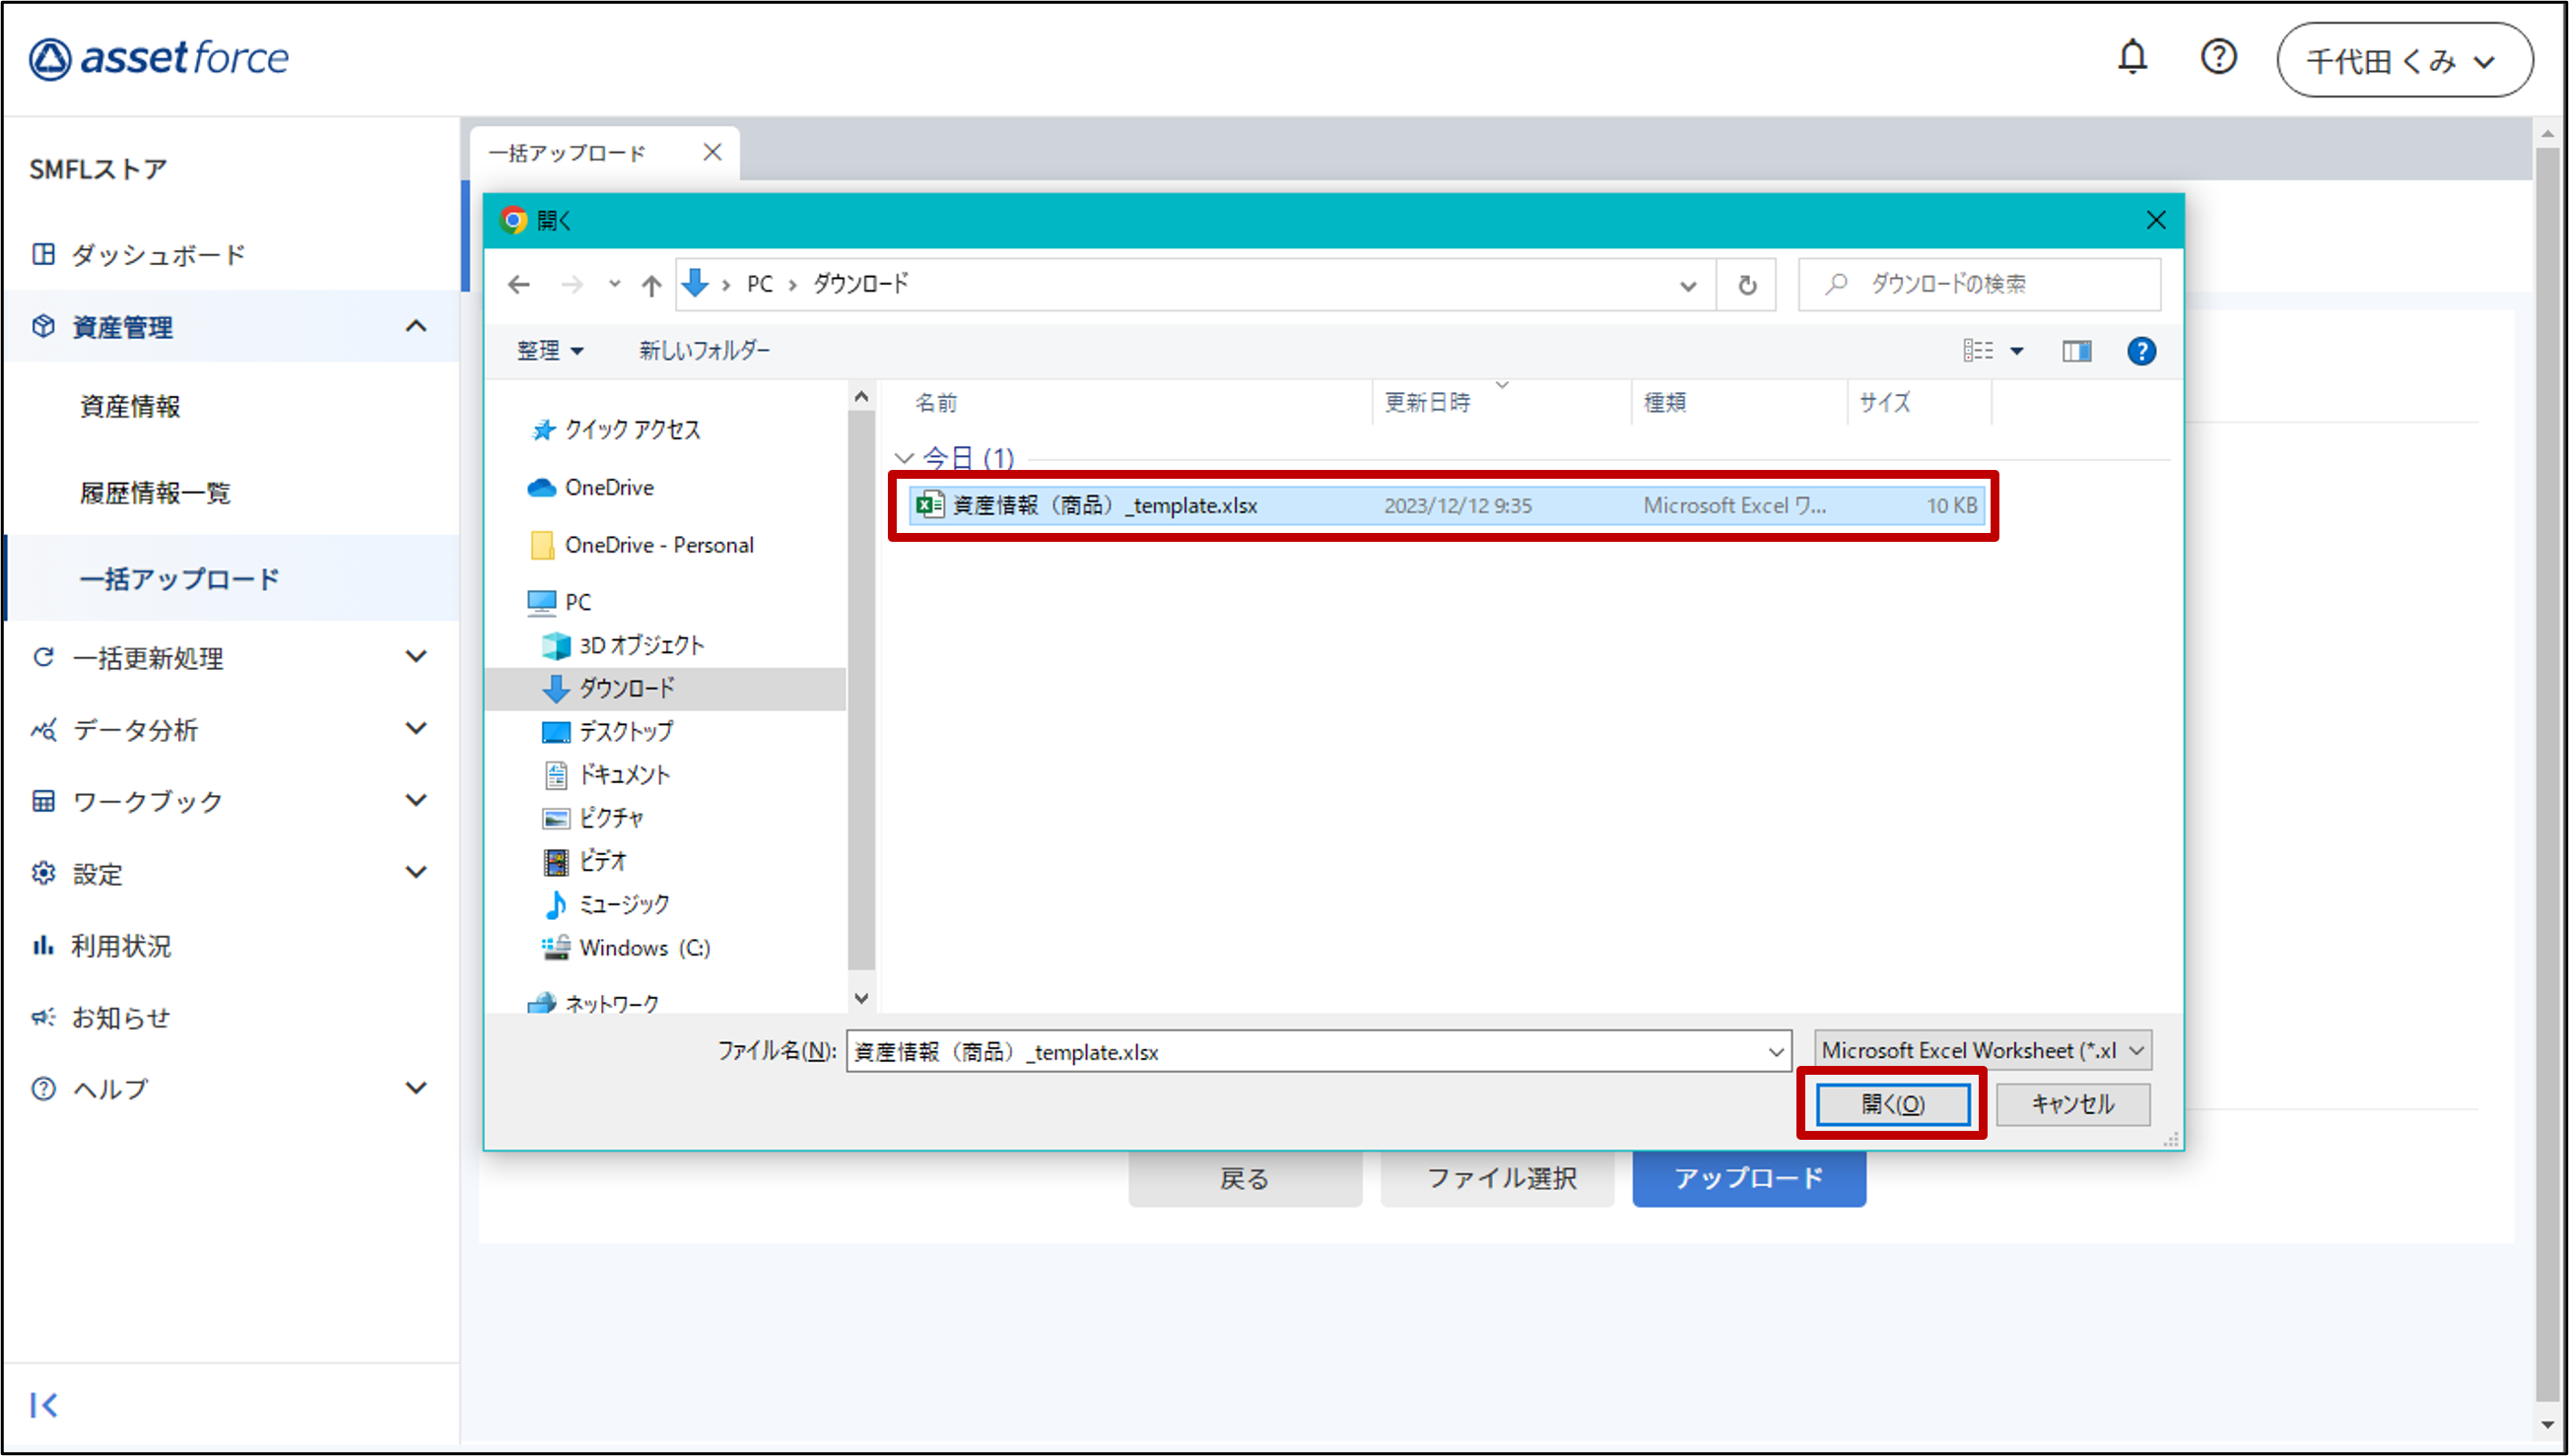Open the file type filter dropdown

1982,1050
